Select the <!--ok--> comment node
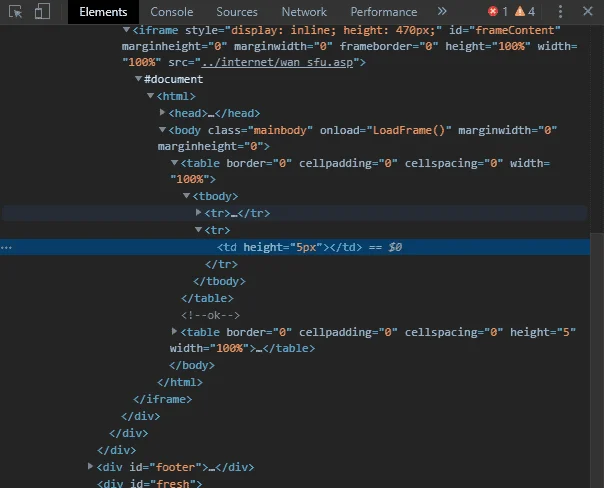Screen dimensions: 604x488 (x=210, y=315)
